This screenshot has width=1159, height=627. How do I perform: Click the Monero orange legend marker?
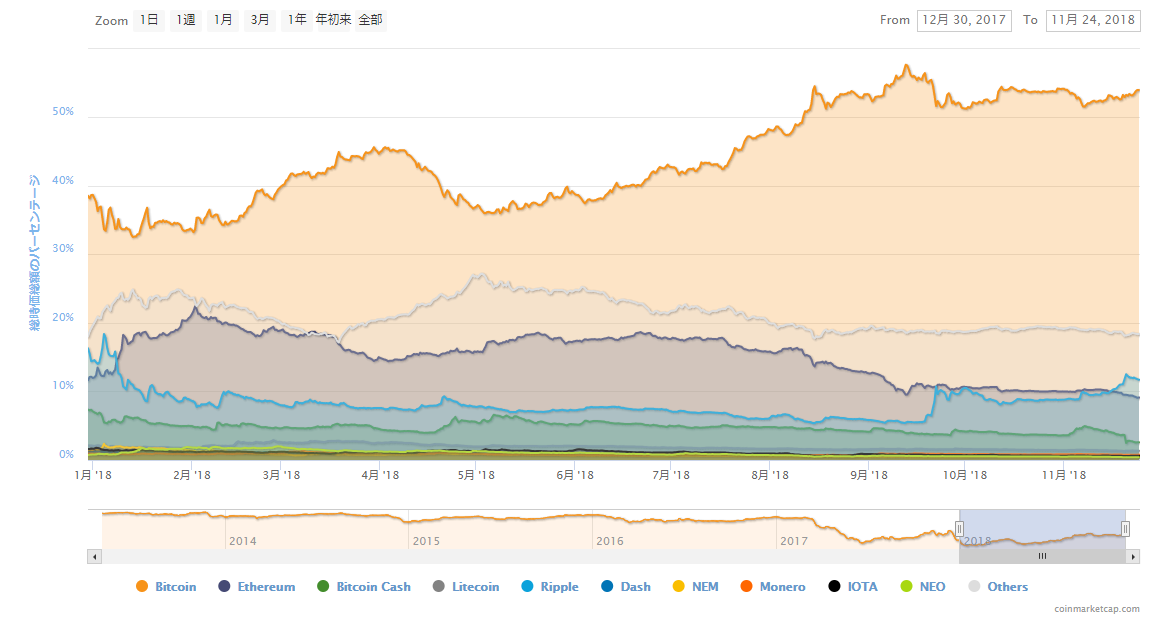(x=745, y=587)
